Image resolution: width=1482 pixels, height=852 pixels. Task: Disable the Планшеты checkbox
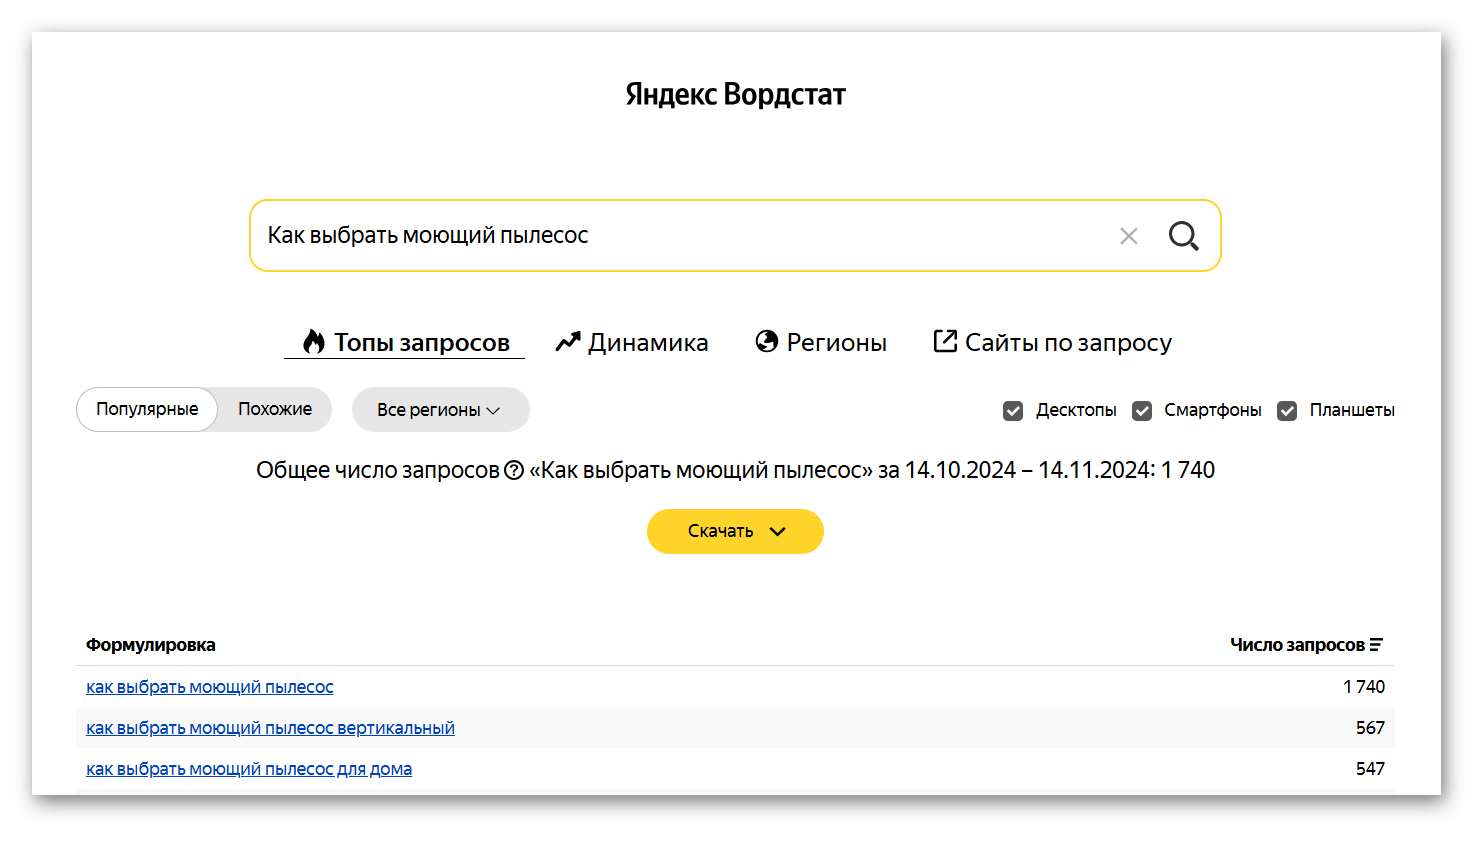click(x=1287, y=411)
